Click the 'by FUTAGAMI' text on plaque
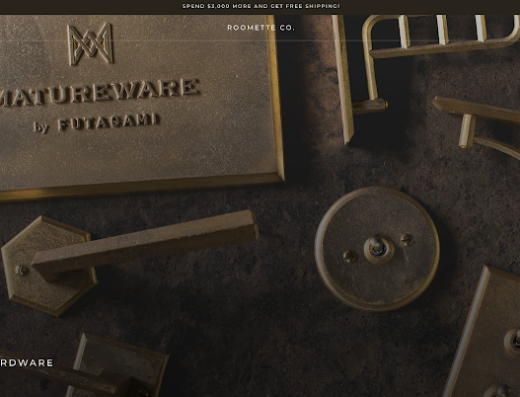520x397 pixels. pos(96,123)
